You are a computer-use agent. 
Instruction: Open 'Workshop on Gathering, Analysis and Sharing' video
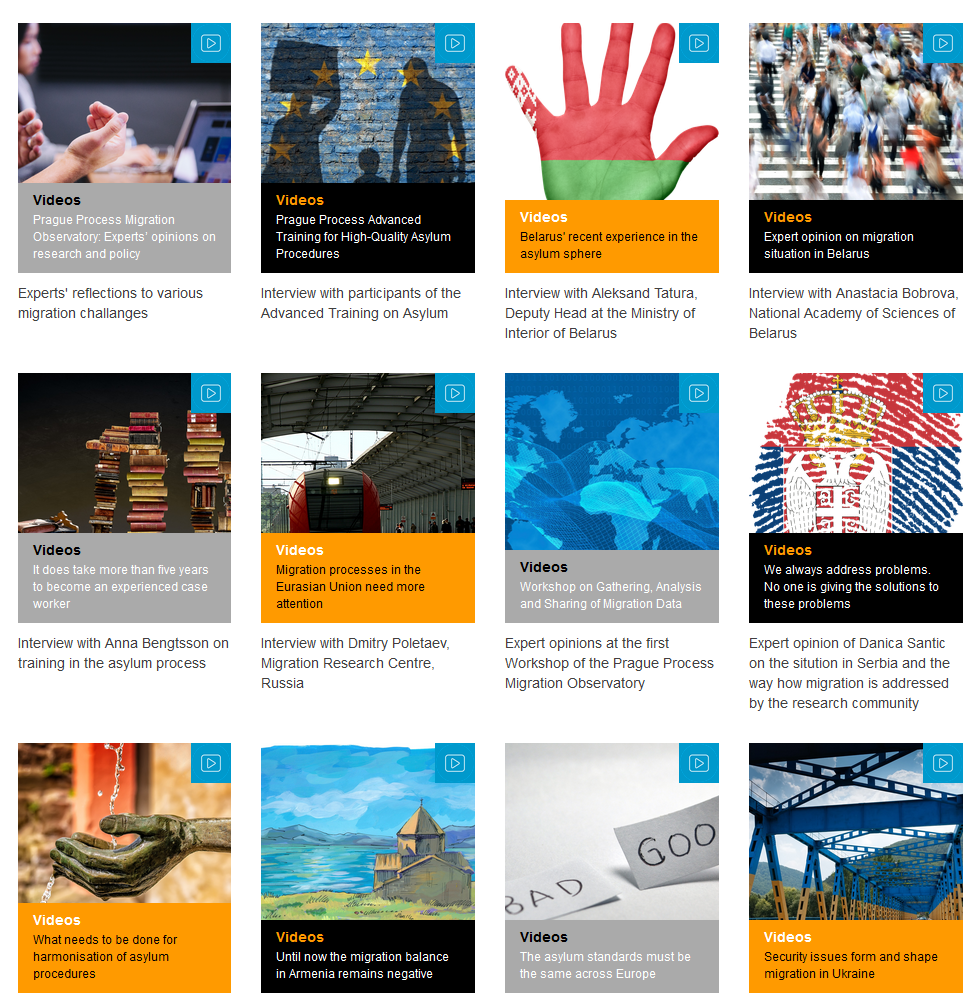[x=610, y=595]
